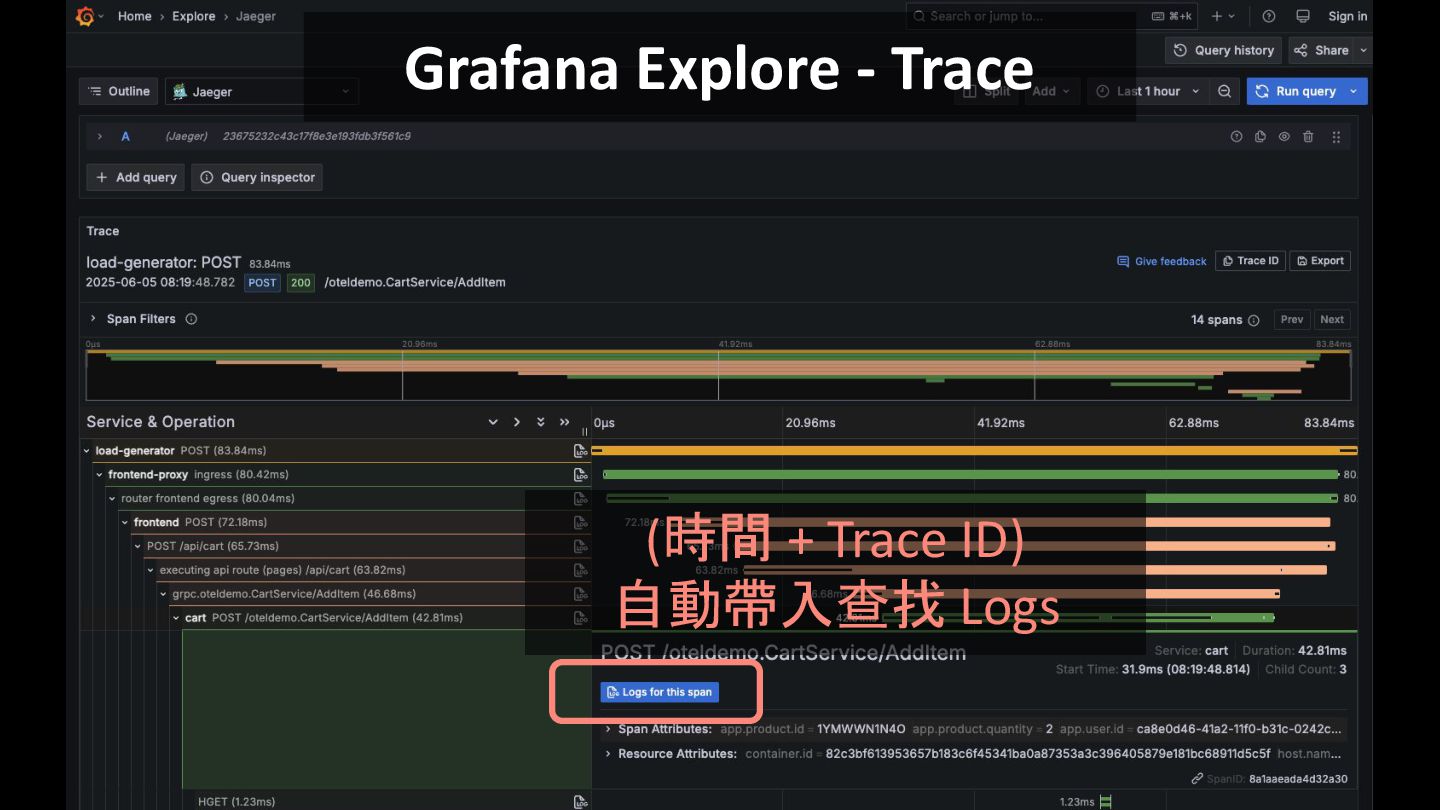Click the log icon on HGET (1.23ms) row
1440x810 pixels.
click(580, 802)
